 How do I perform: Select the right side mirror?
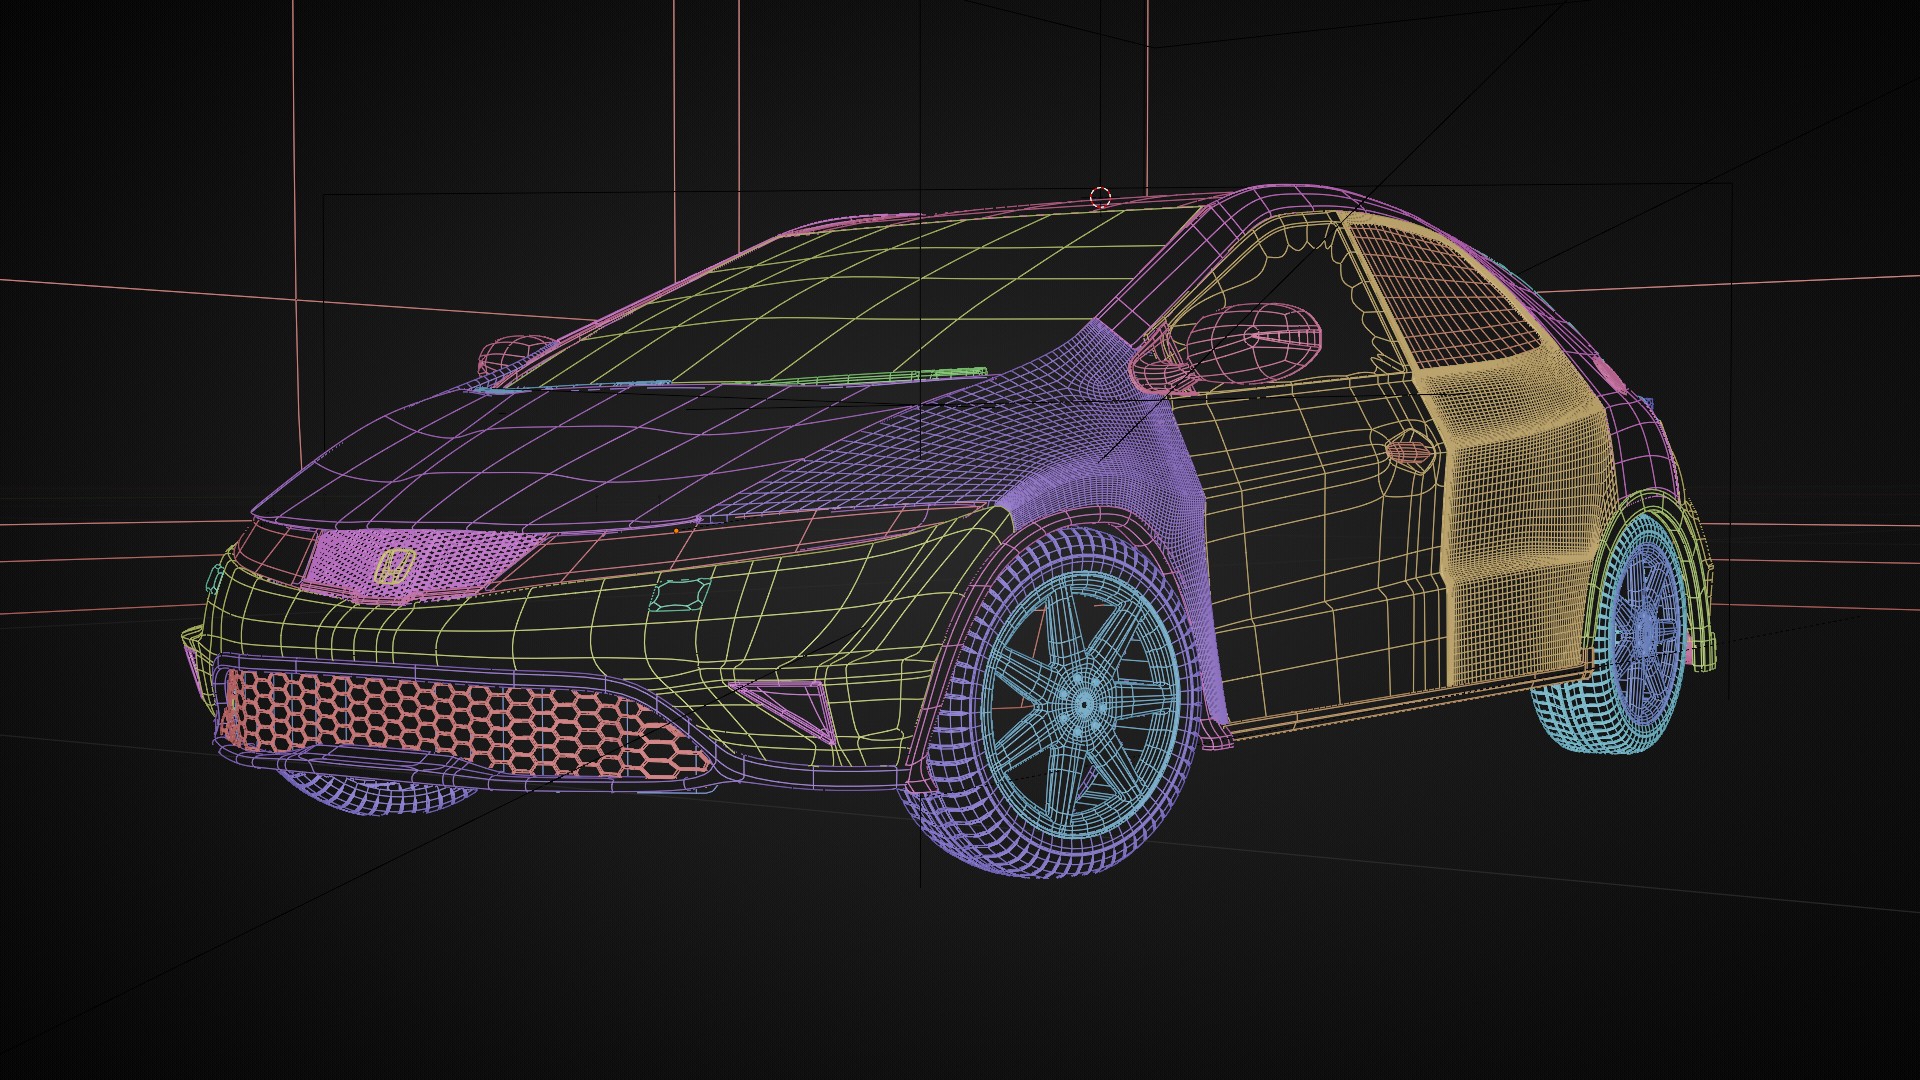(x=1250, y=340)
